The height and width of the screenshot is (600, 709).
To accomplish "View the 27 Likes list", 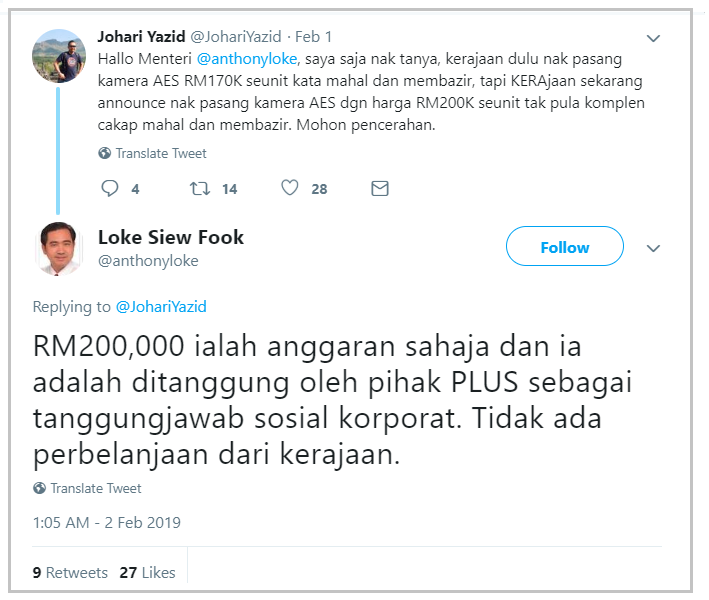I will coord(147,572).
